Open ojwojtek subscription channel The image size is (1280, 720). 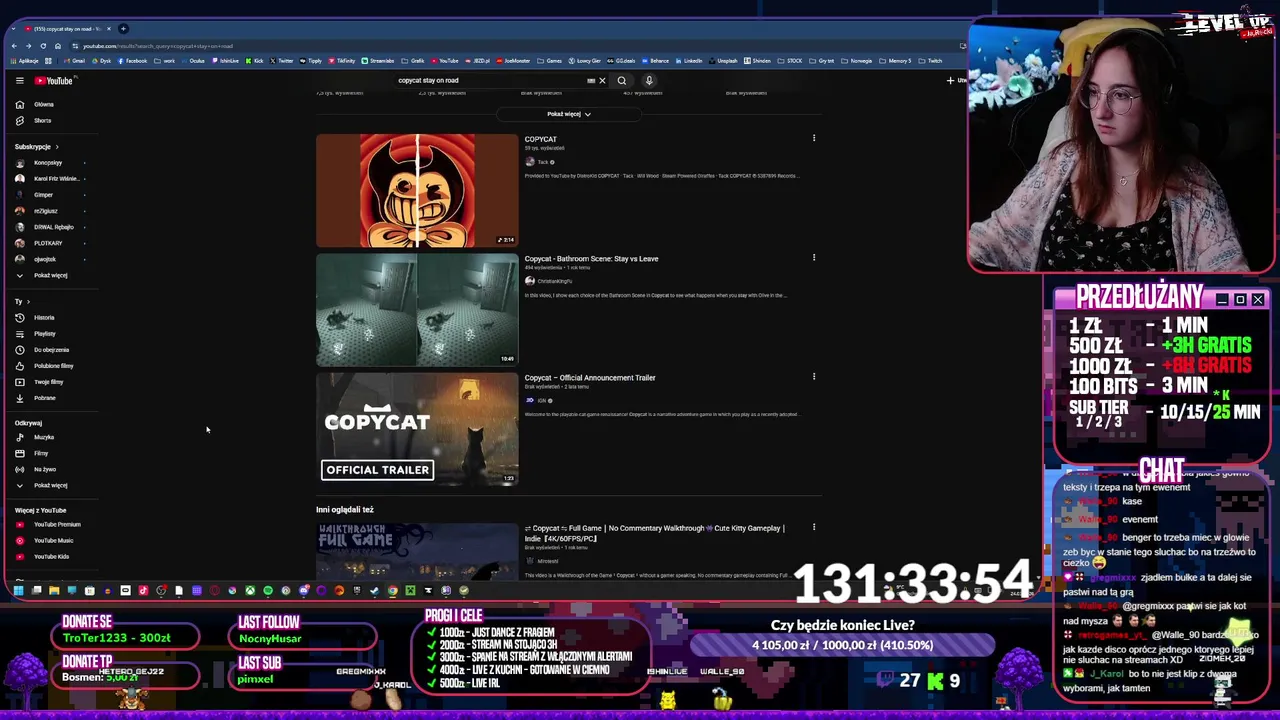[x=45, y=259]
